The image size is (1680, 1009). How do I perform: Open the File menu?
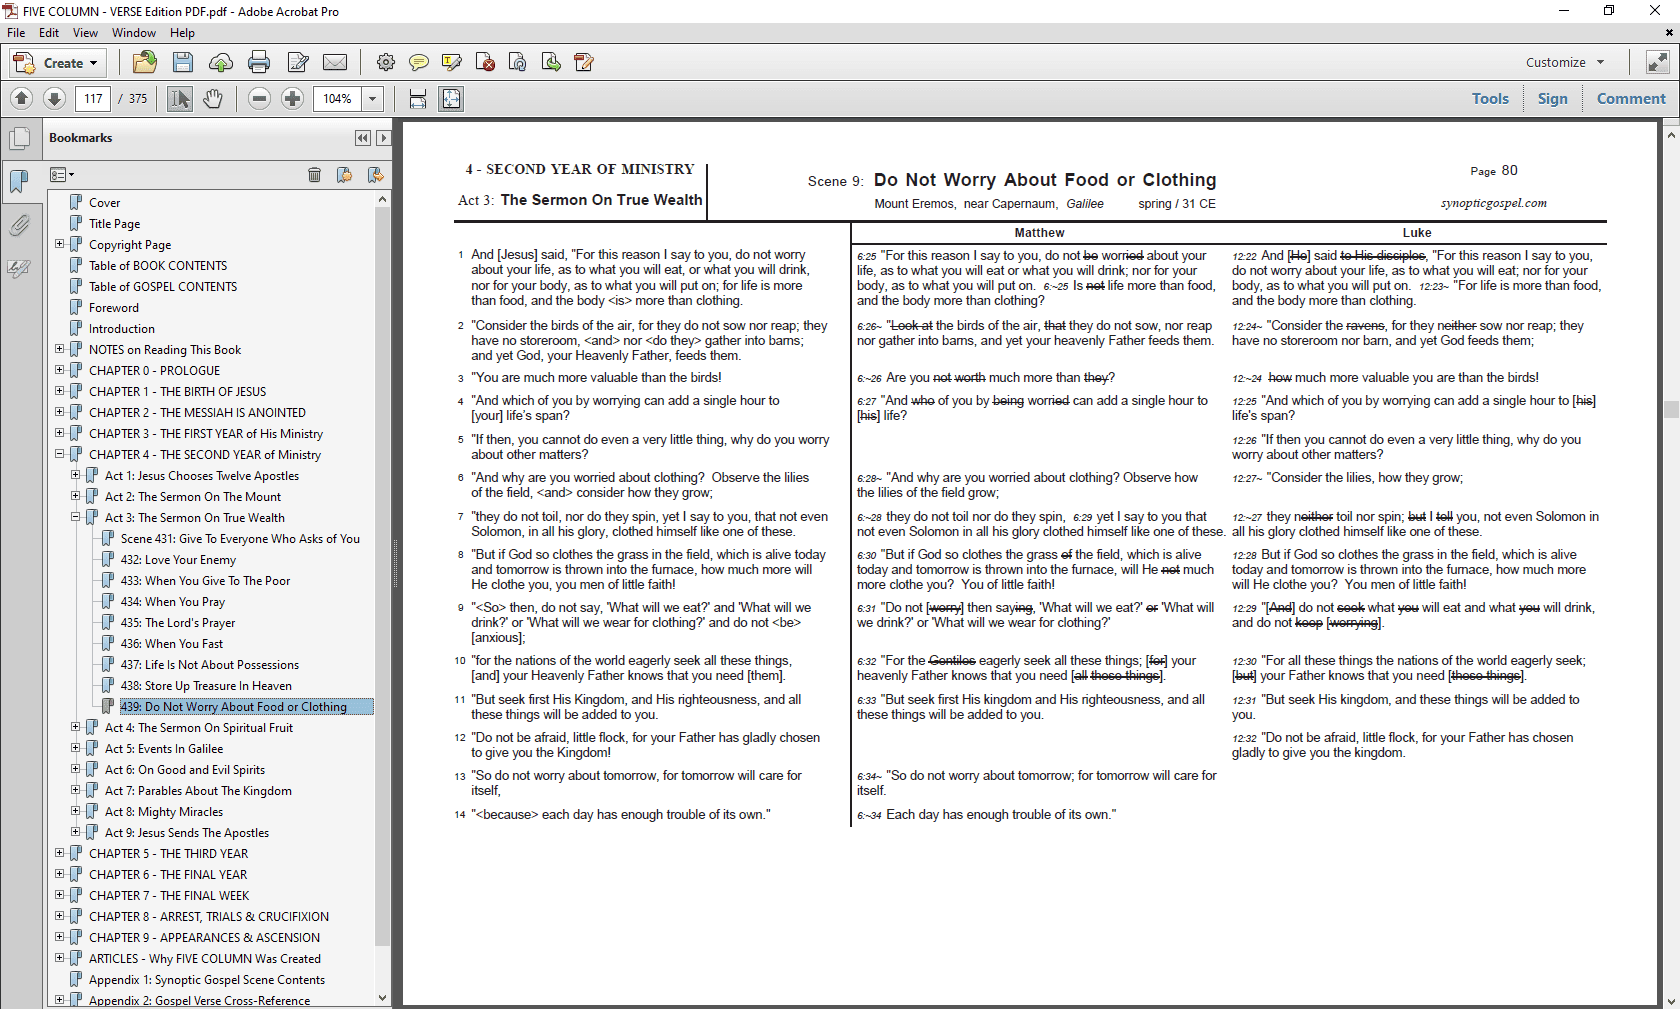click(16, 33)
